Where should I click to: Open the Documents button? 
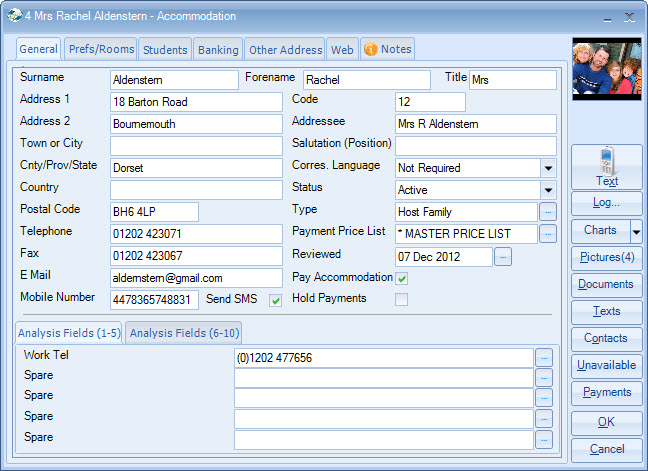click(x=607, y=284)
